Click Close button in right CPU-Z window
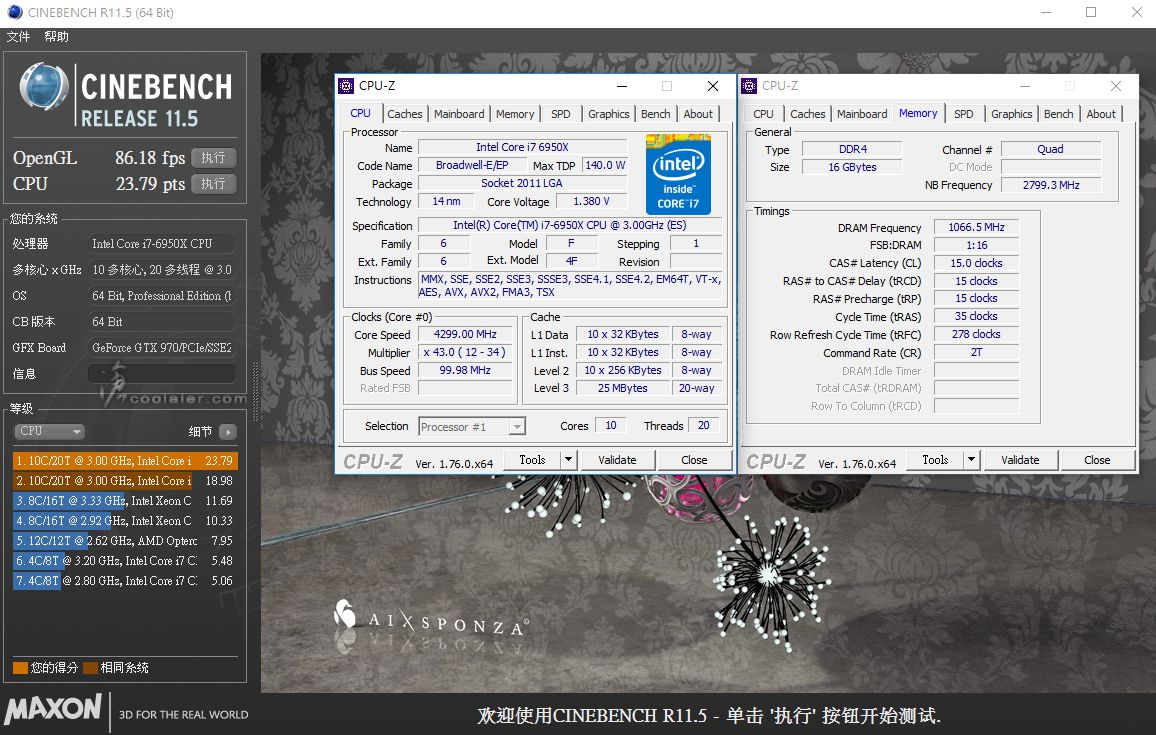This screenshot has height=735, width=1156. (1097, 460)
